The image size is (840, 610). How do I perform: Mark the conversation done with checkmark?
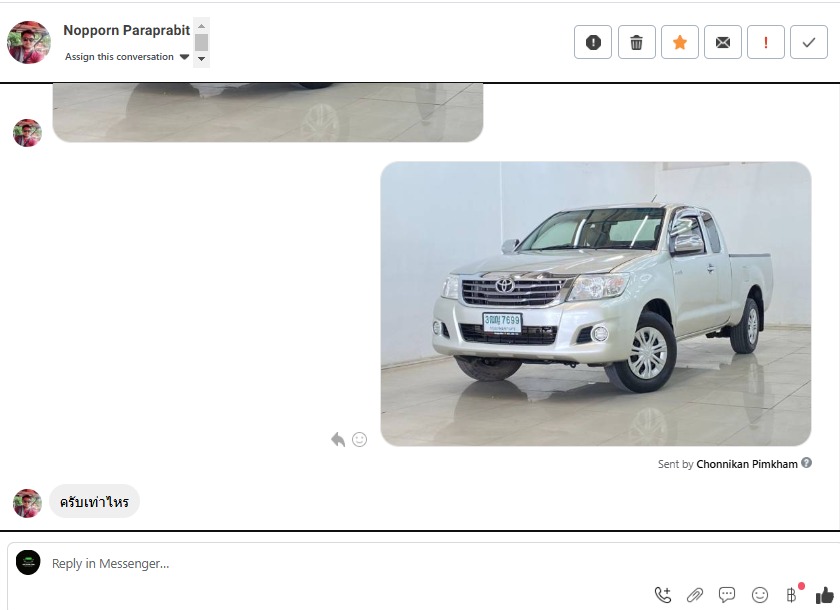(x=809, y=42)
